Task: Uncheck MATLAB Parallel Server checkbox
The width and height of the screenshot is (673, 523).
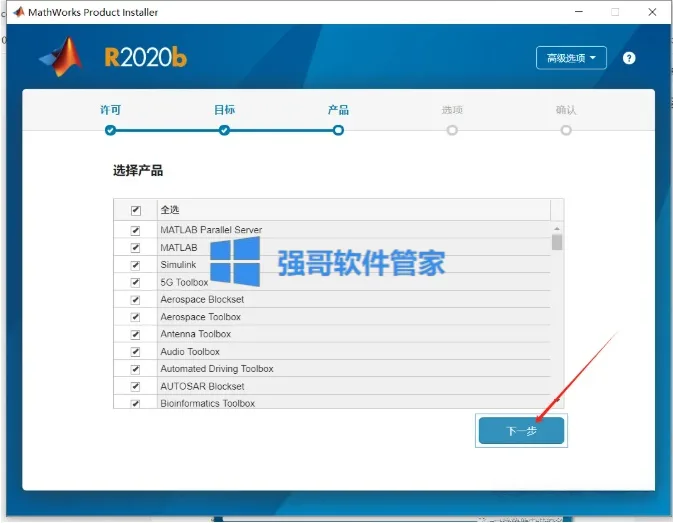Action: 135,230
